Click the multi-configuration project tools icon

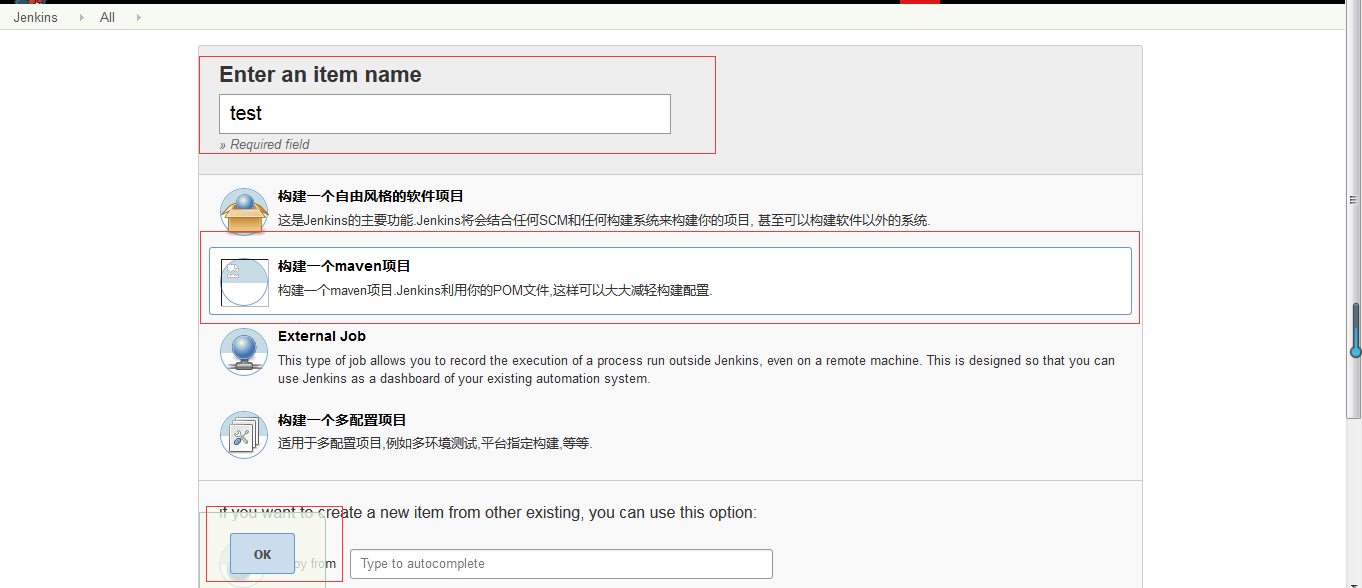point(244,435)
